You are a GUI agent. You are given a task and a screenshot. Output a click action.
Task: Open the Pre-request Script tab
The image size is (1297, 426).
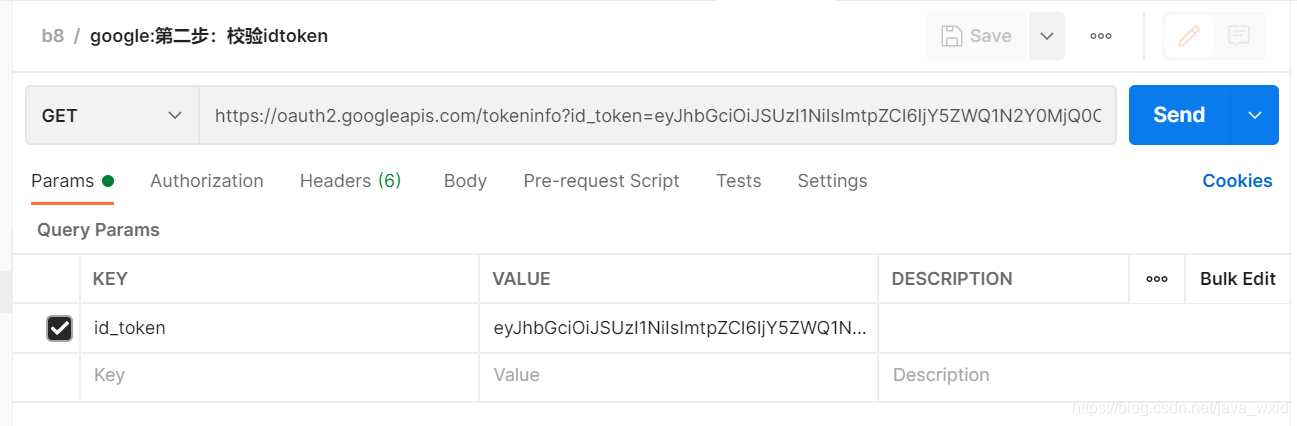tap(601, 181)
